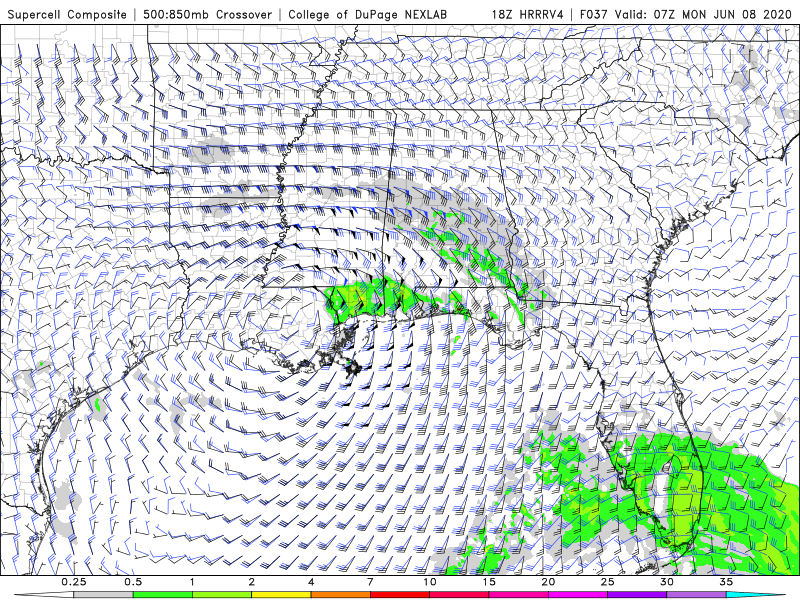Select the red 7–10 colorbar segment
Viewport: 800px width, 600px height.
400,595
